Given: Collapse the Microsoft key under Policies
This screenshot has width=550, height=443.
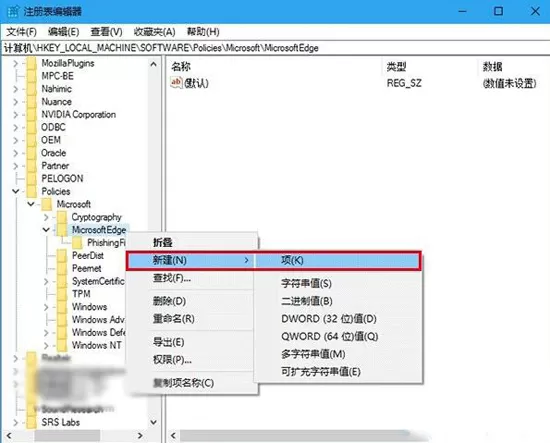Looking at the screenshot, I should [31, 204].
